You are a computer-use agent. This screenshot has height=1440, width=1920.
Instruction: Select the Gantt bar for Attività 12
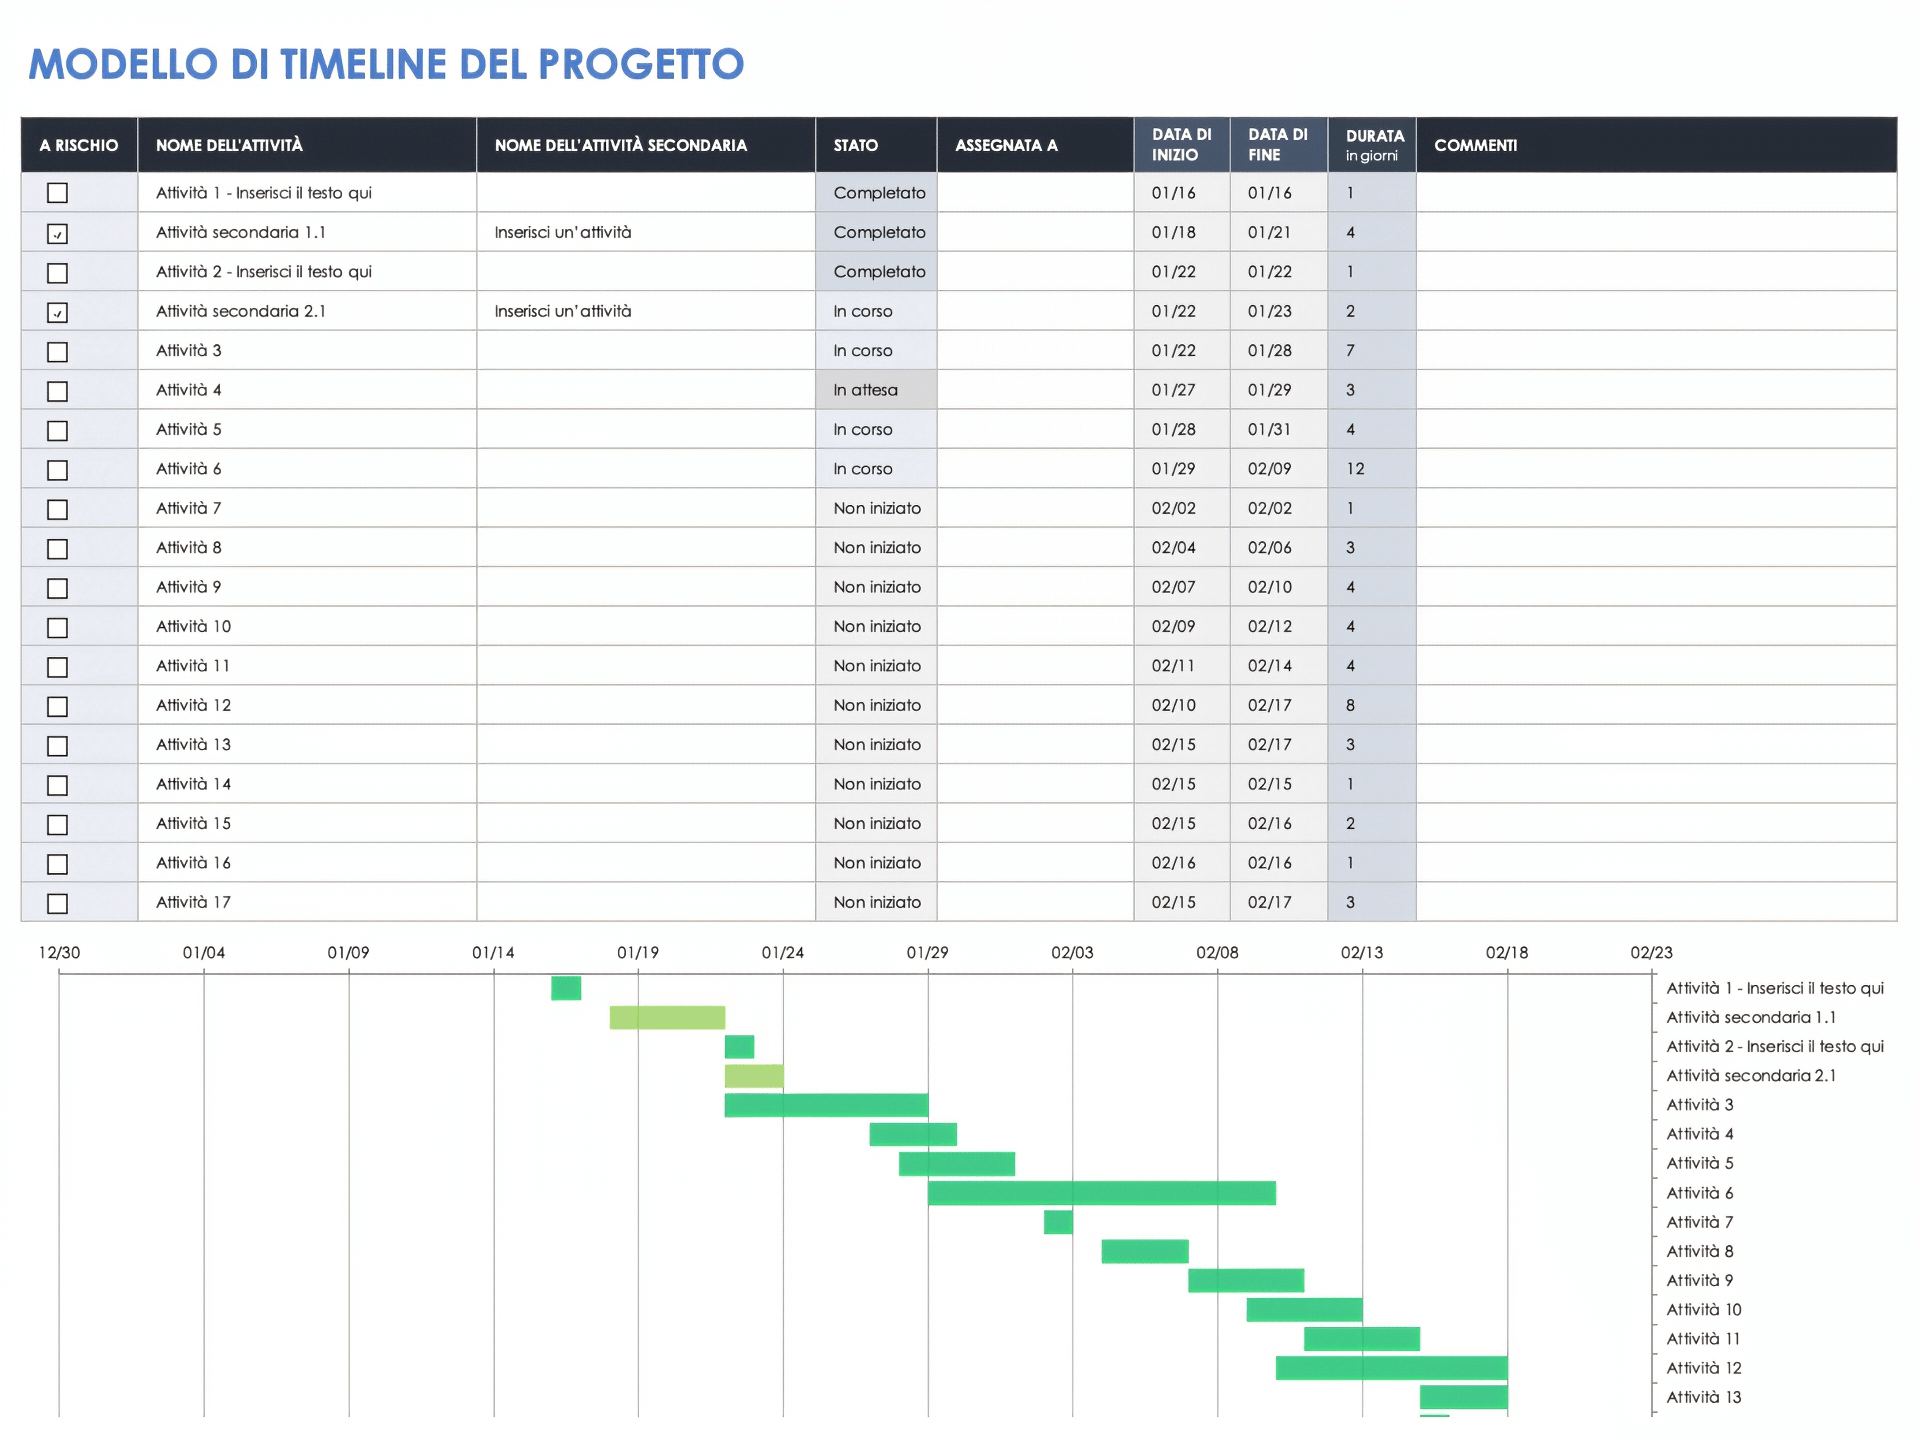pyautogui.click(x=1392, y=1368)
